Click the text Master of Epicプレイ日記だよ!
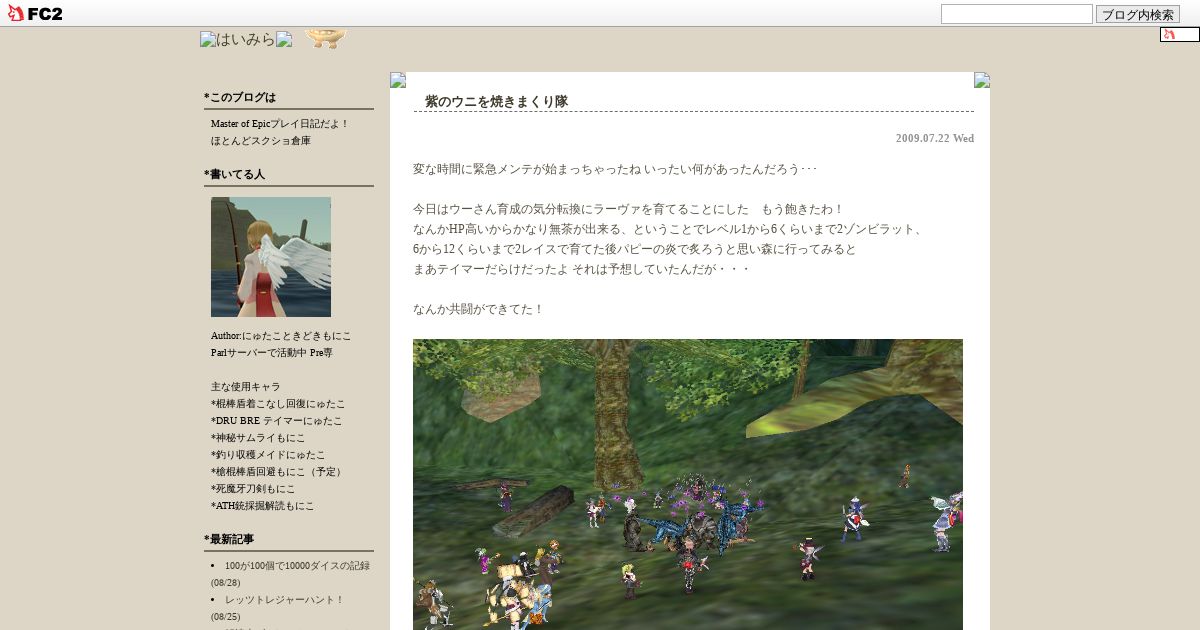Image resolution: width=1200 pixels, height=630 pixels. click(280, 123)
